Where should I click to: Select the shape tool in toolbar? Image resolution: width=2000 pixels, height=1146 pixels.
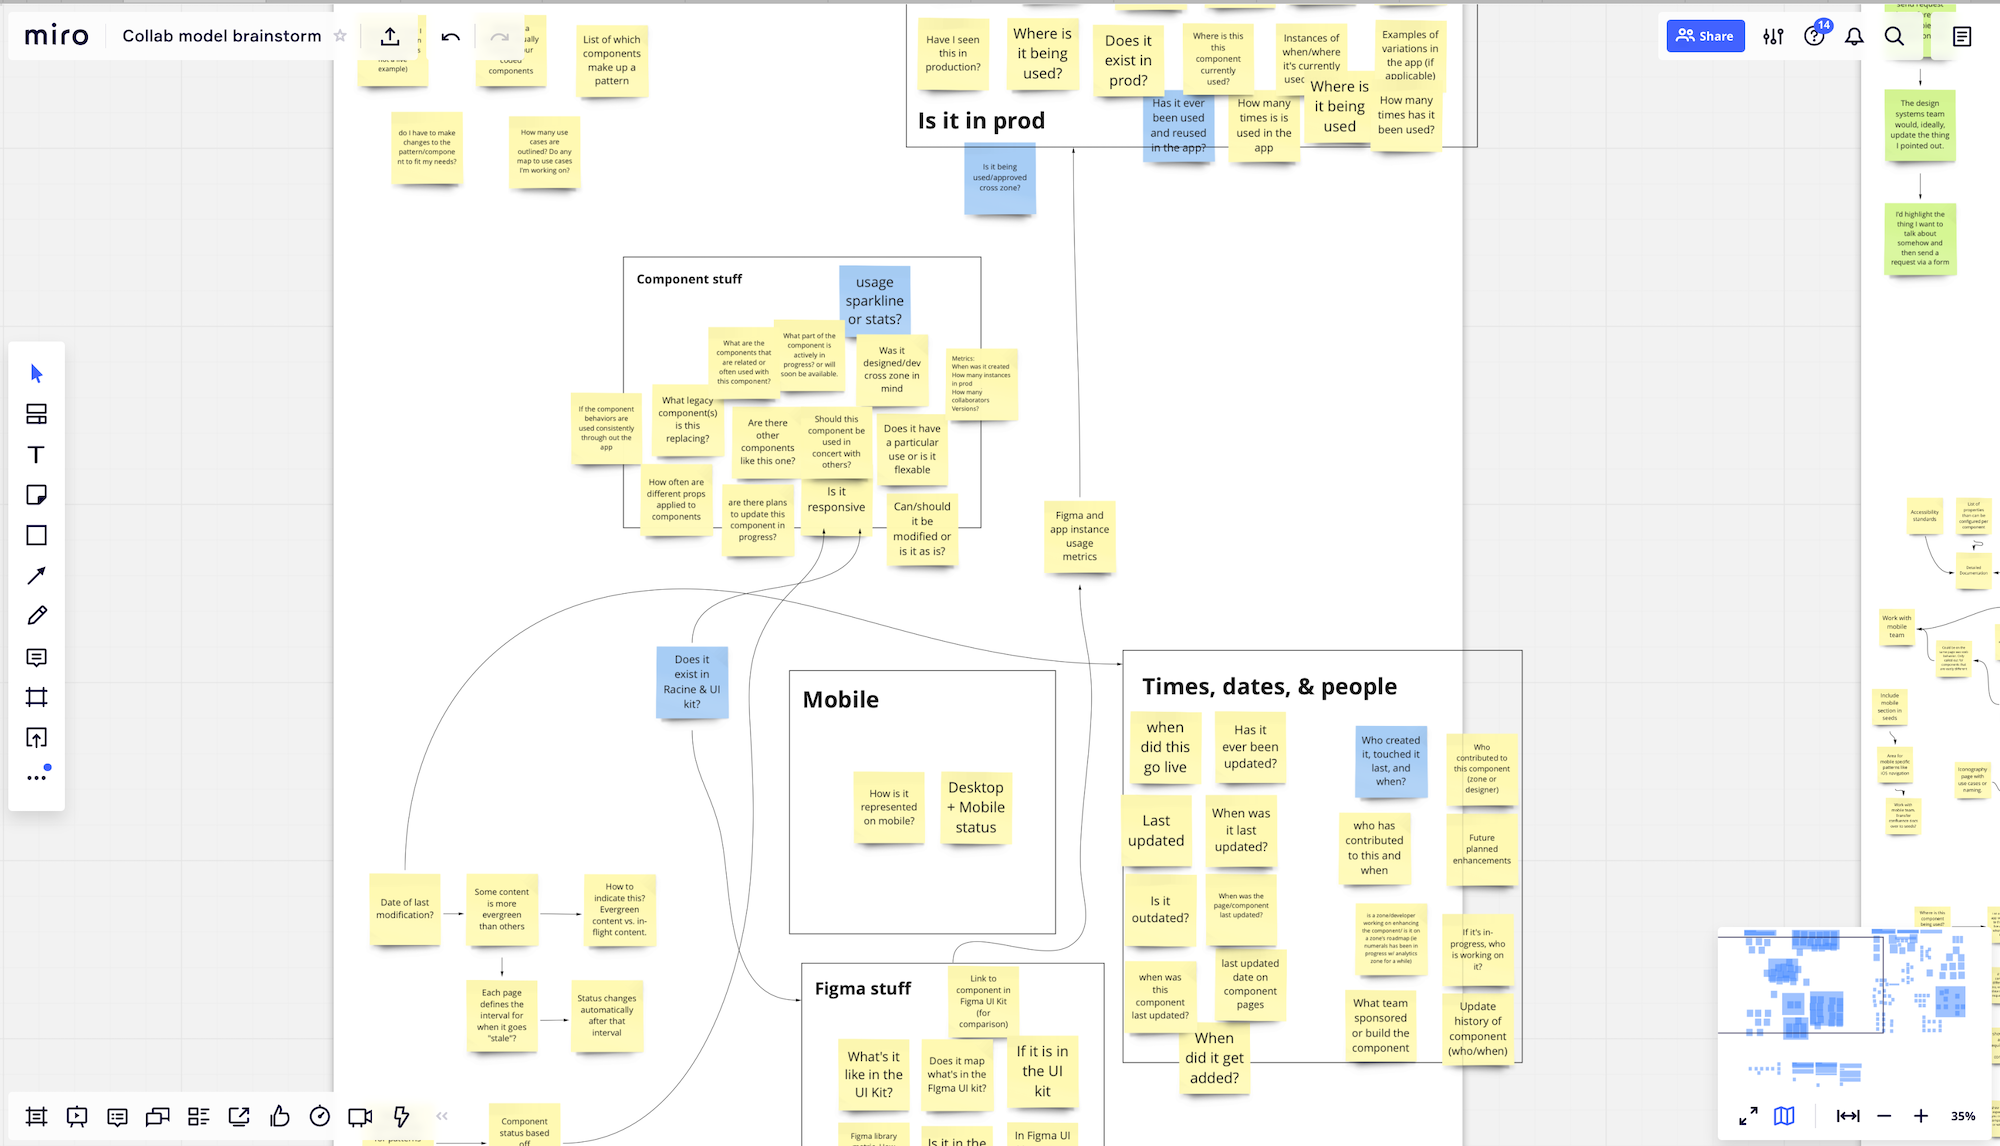click(36, 536)
